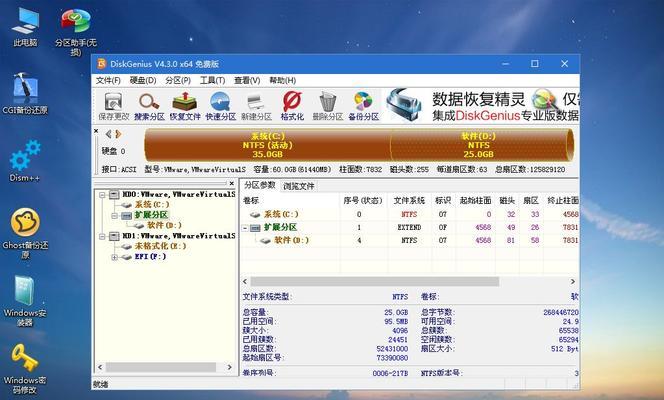This screenshot has height=400, width=664.
Task: Click partition table scroll left arrow
Action: (245, 281)
